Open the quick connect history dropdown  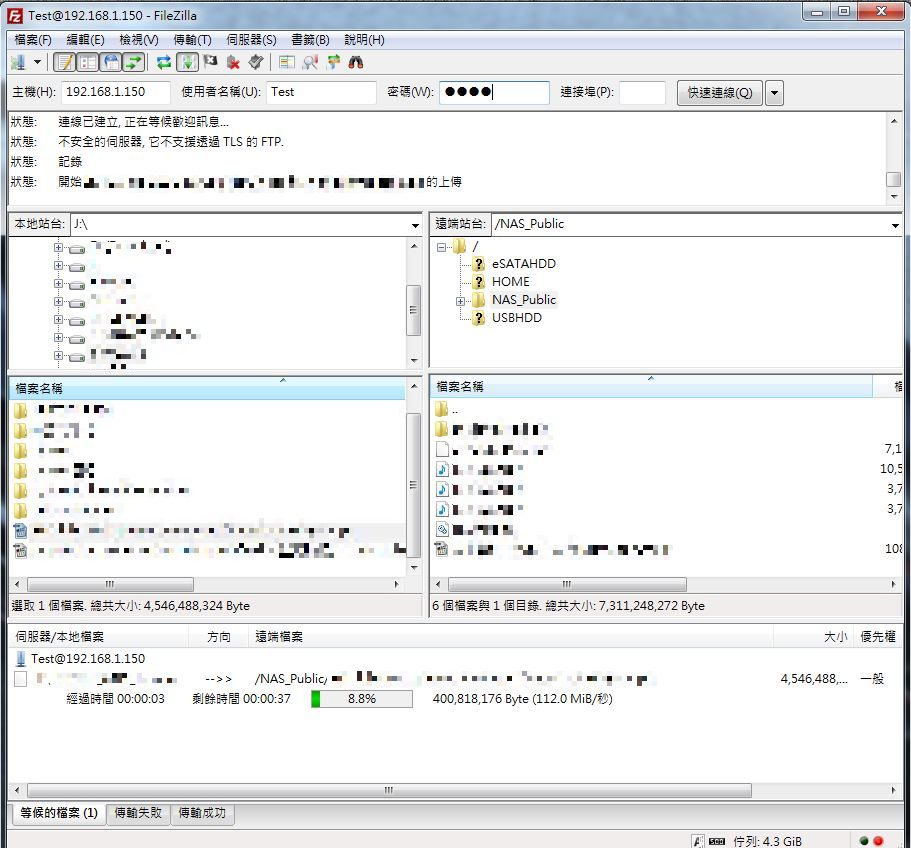(x=774, y=93)
